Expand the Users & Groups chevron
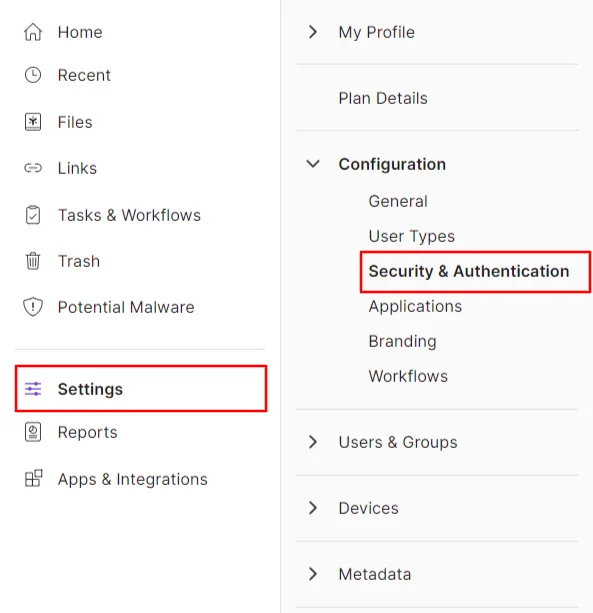This screenshot has width=593, height=613. click(313, 442)
